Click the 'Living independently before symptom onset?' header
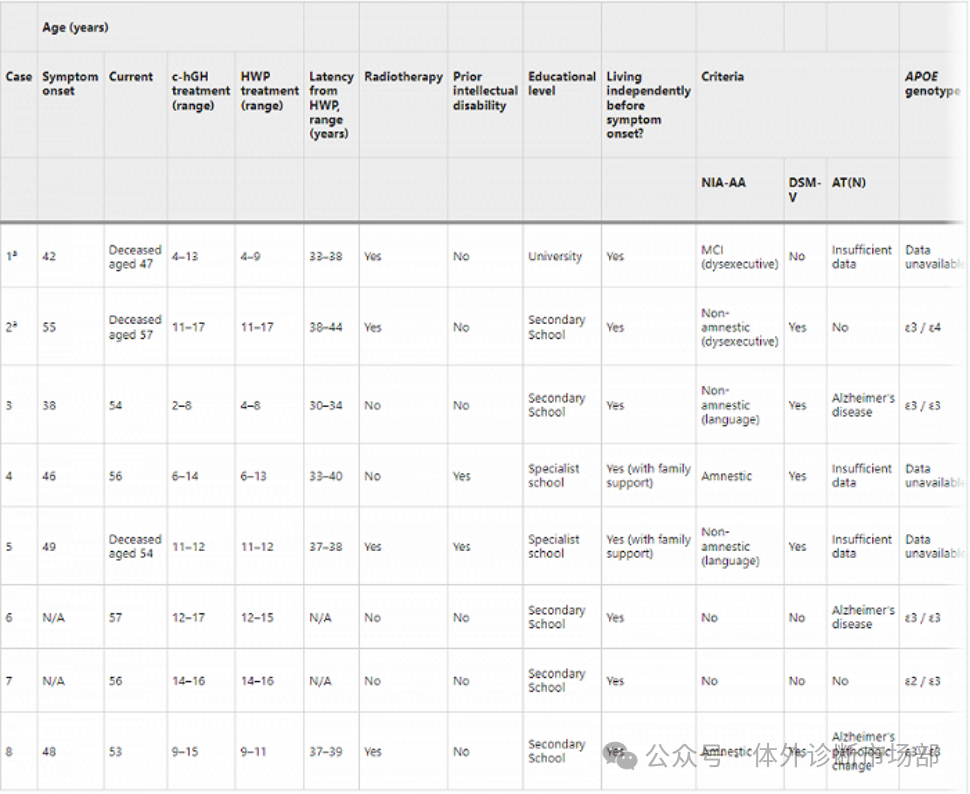Viewport: 970px width, 794px height. (647, 105)
